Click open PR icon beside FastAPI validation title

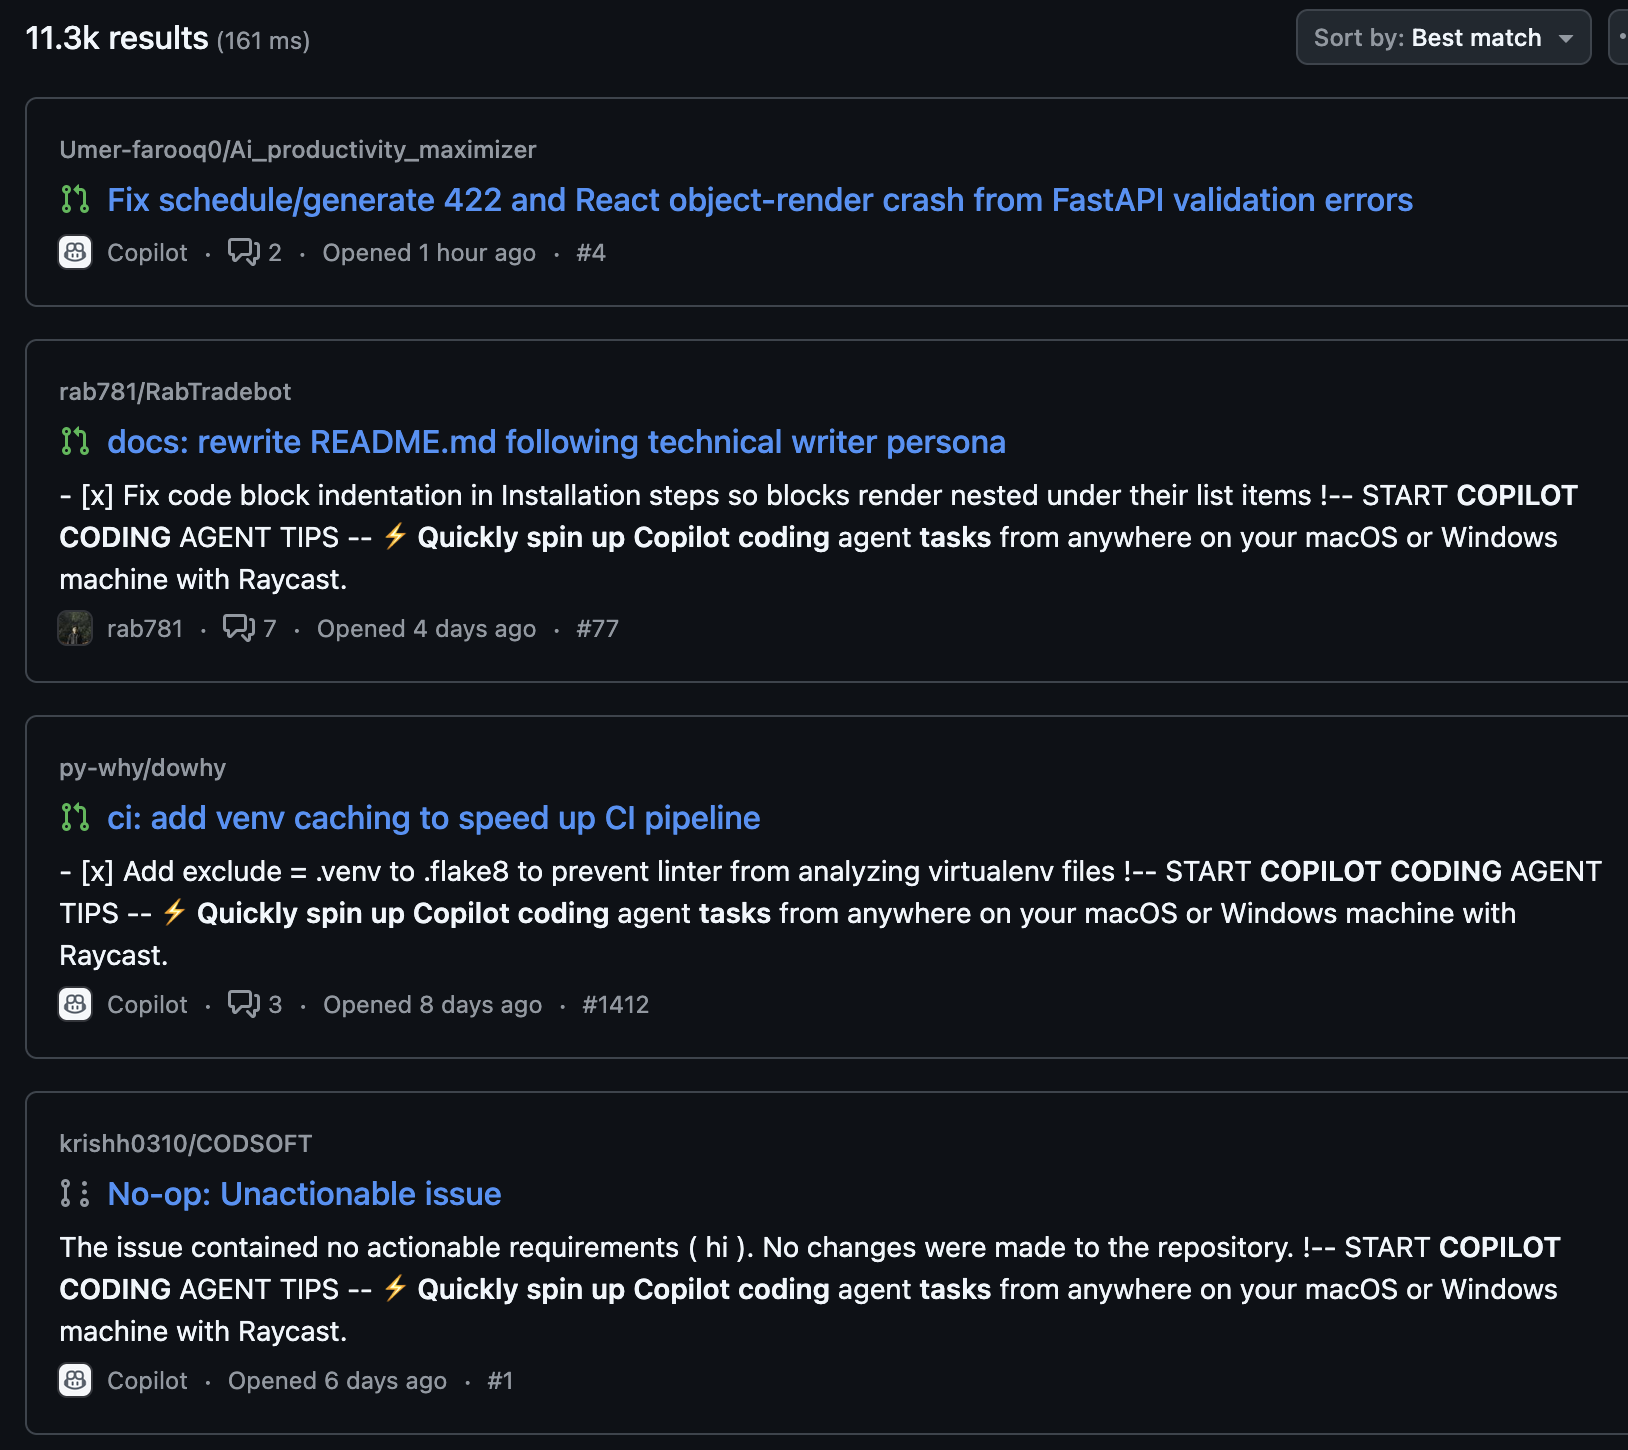(75, 200)
